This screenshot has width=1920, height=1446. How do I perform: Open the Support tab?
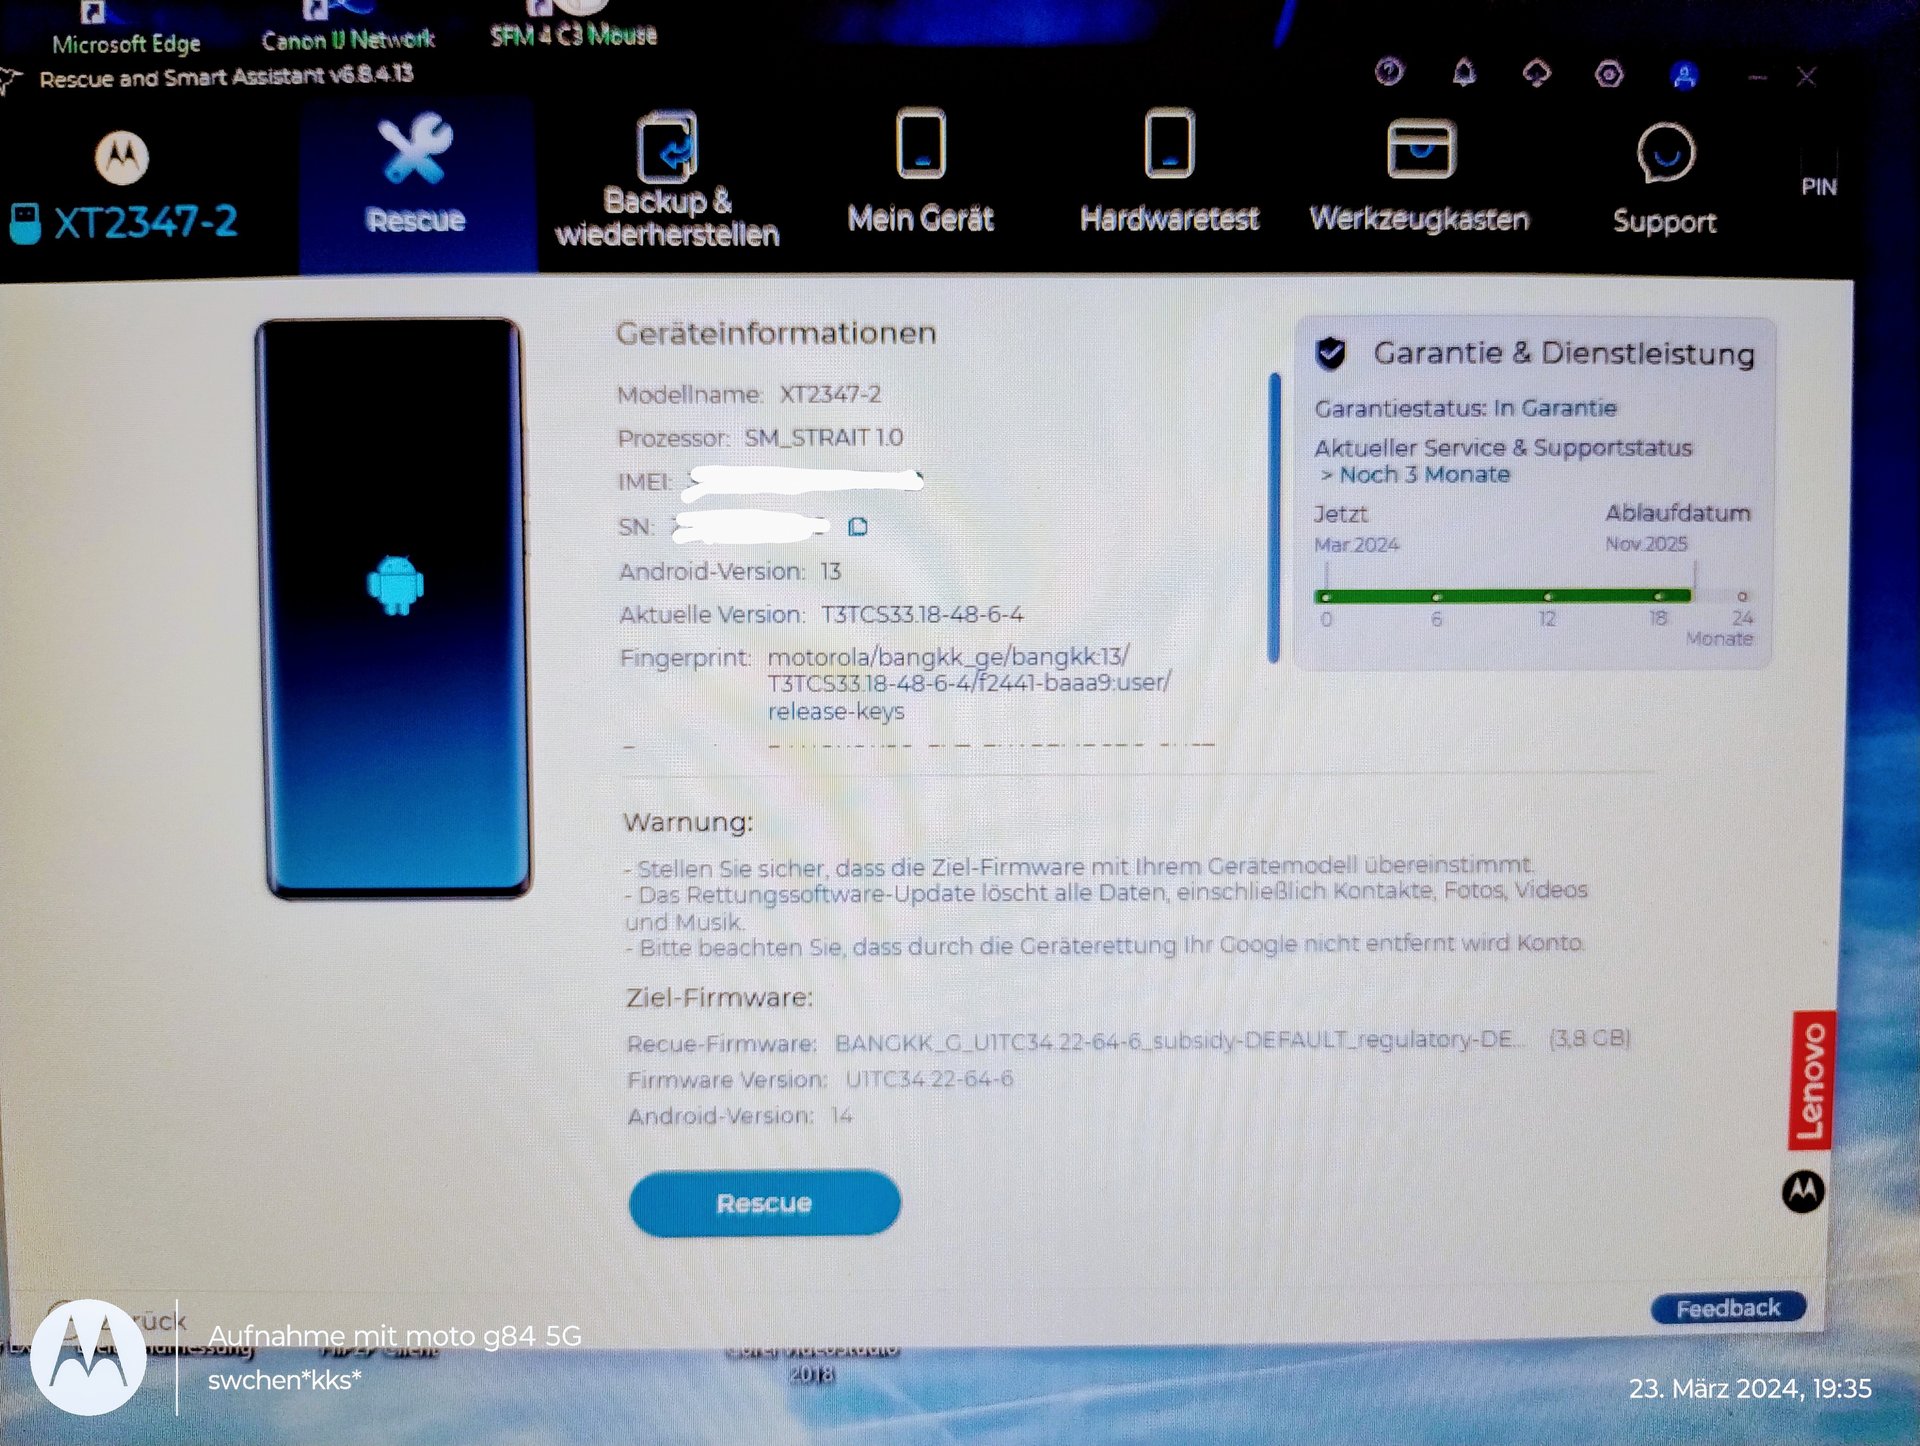click(1664, 180)
